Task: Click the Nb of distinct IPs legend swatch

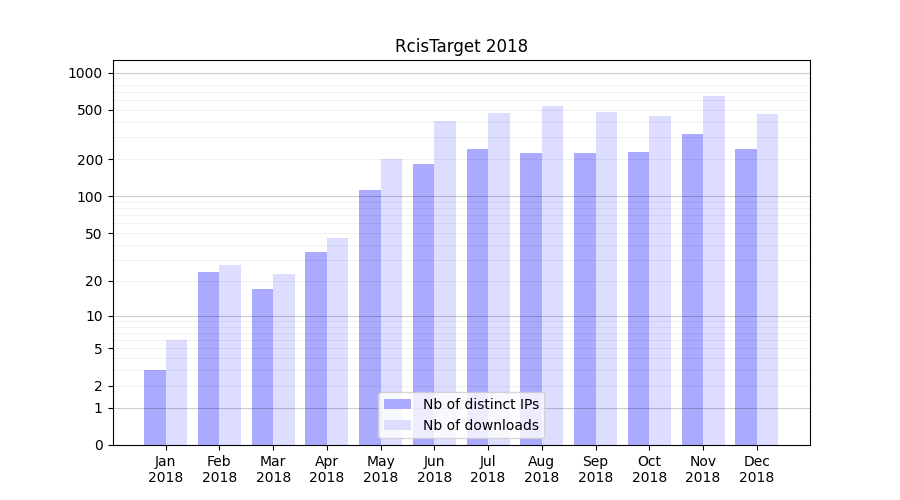Action: pos(397,404)
